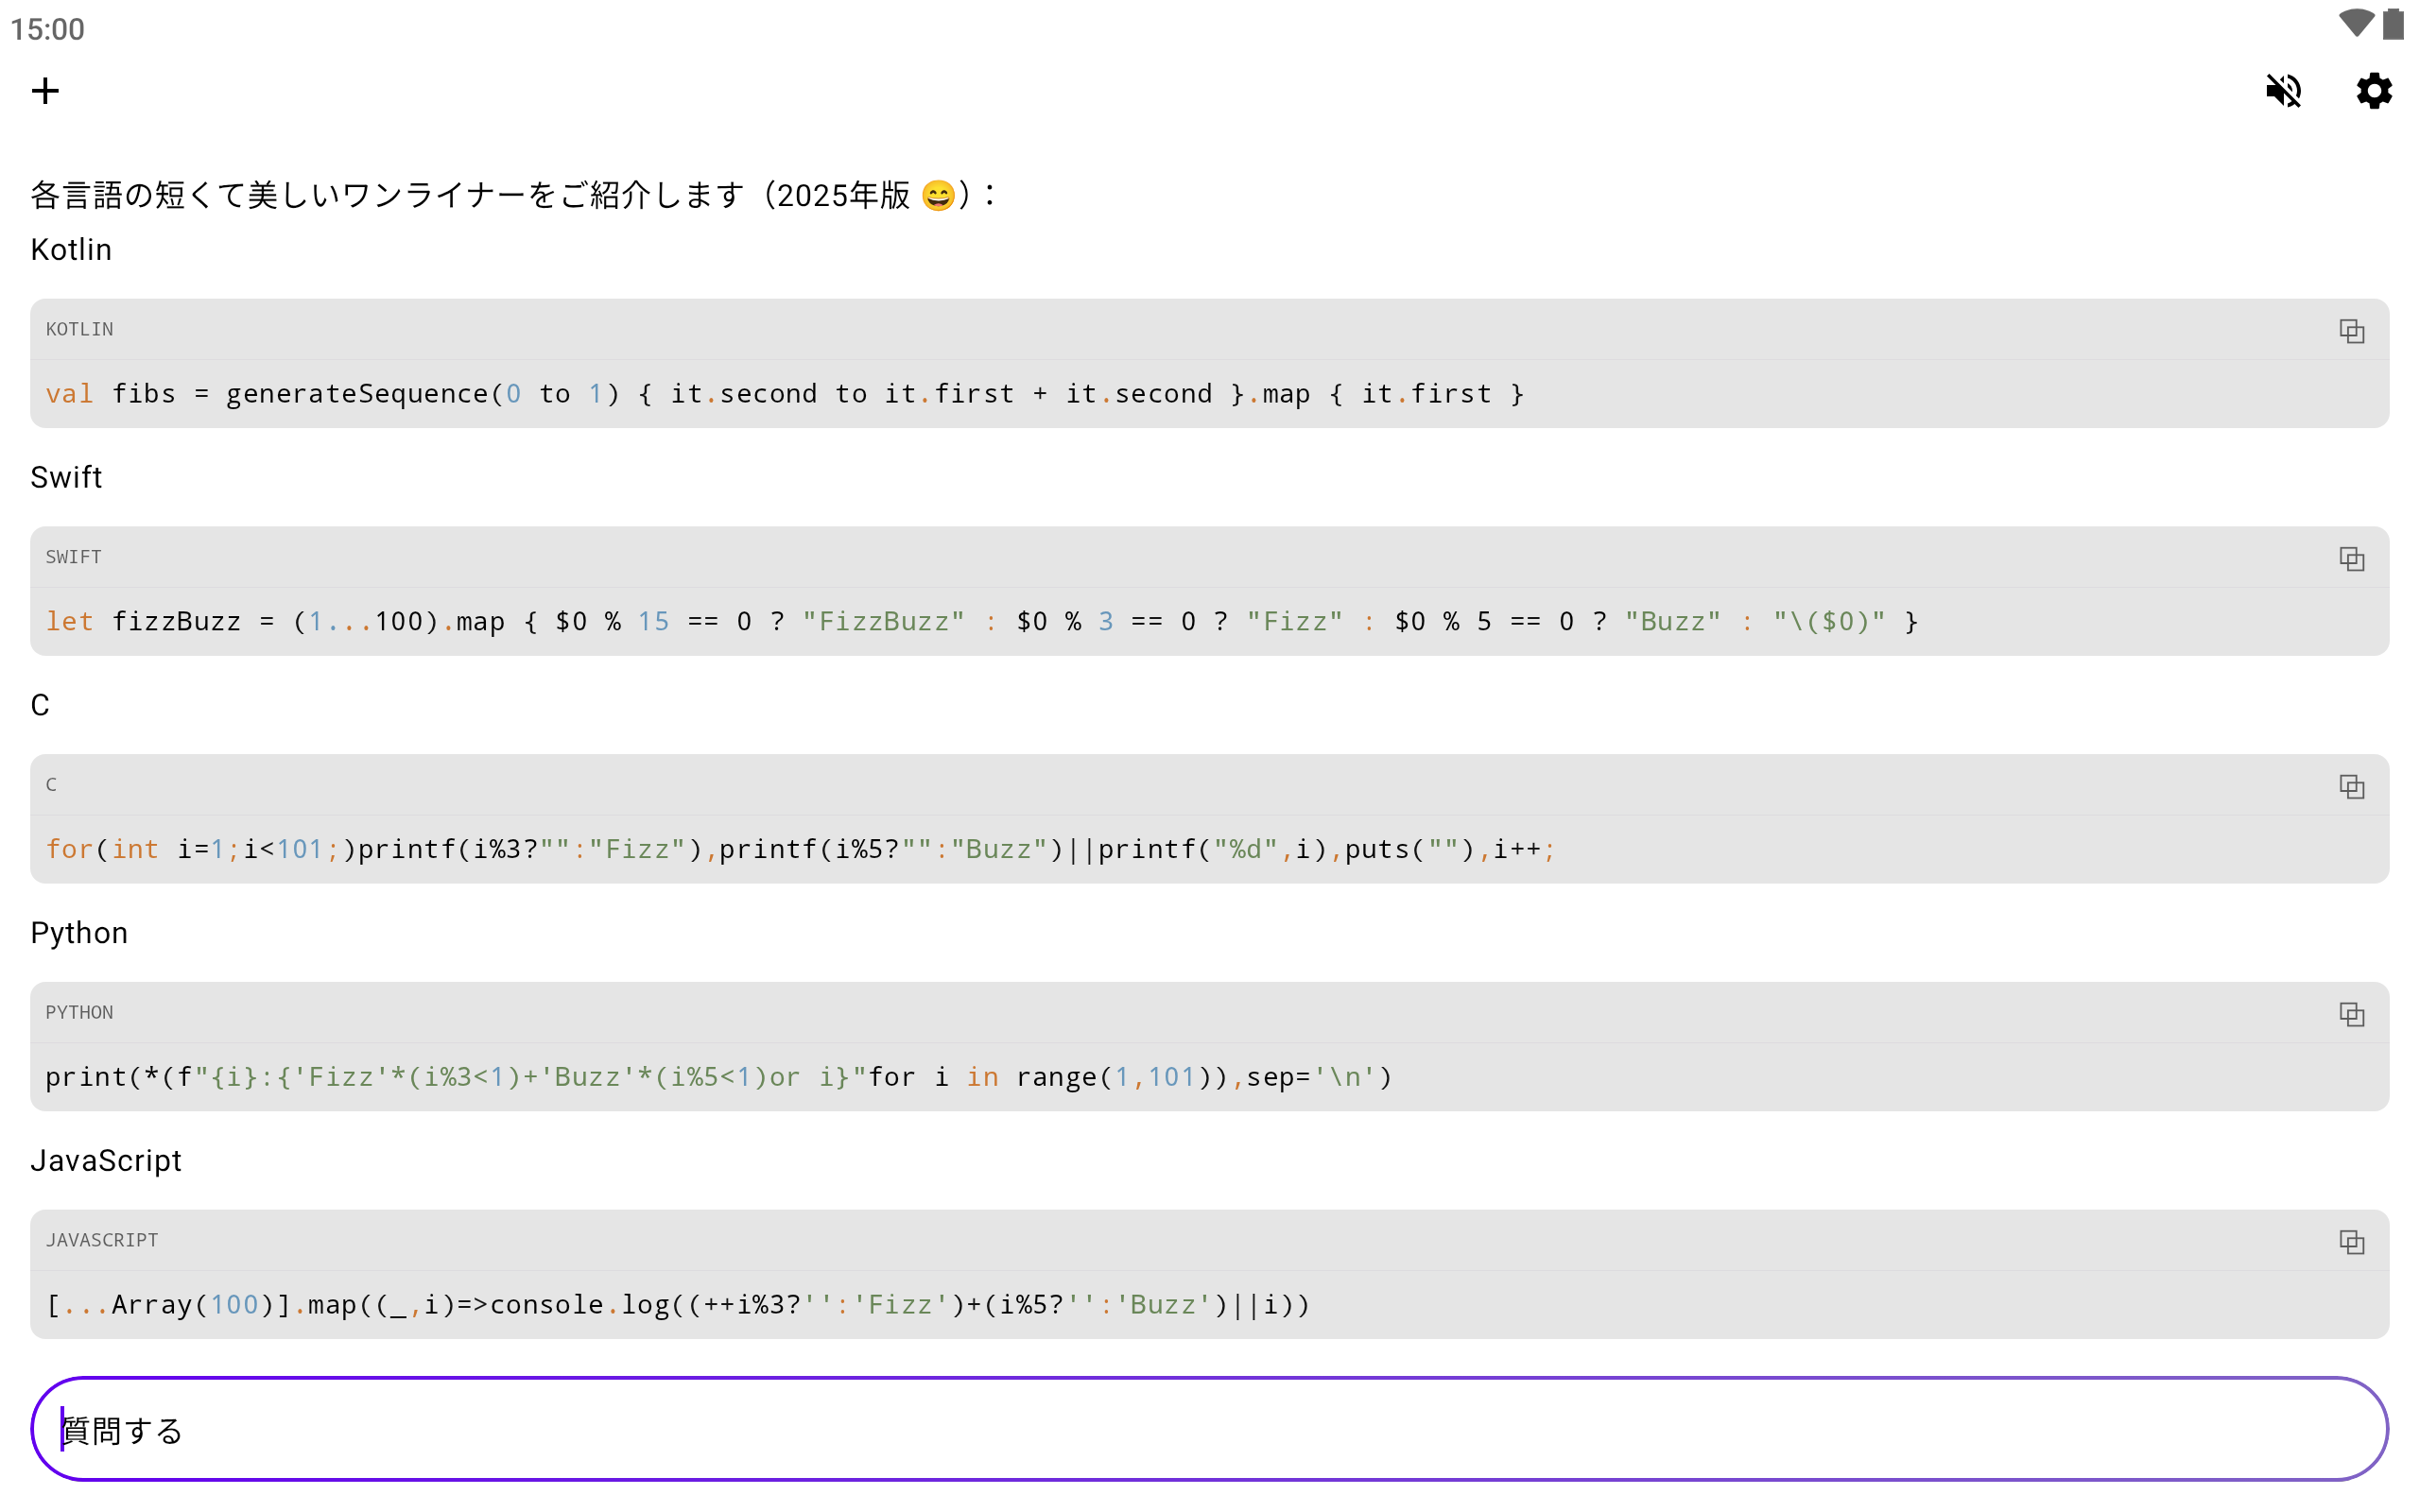The height and width of the screenshot is (1512, 2420).
Task: Click the JAVASCRIPT code block header label
Action: click(x=102, y=1241)
